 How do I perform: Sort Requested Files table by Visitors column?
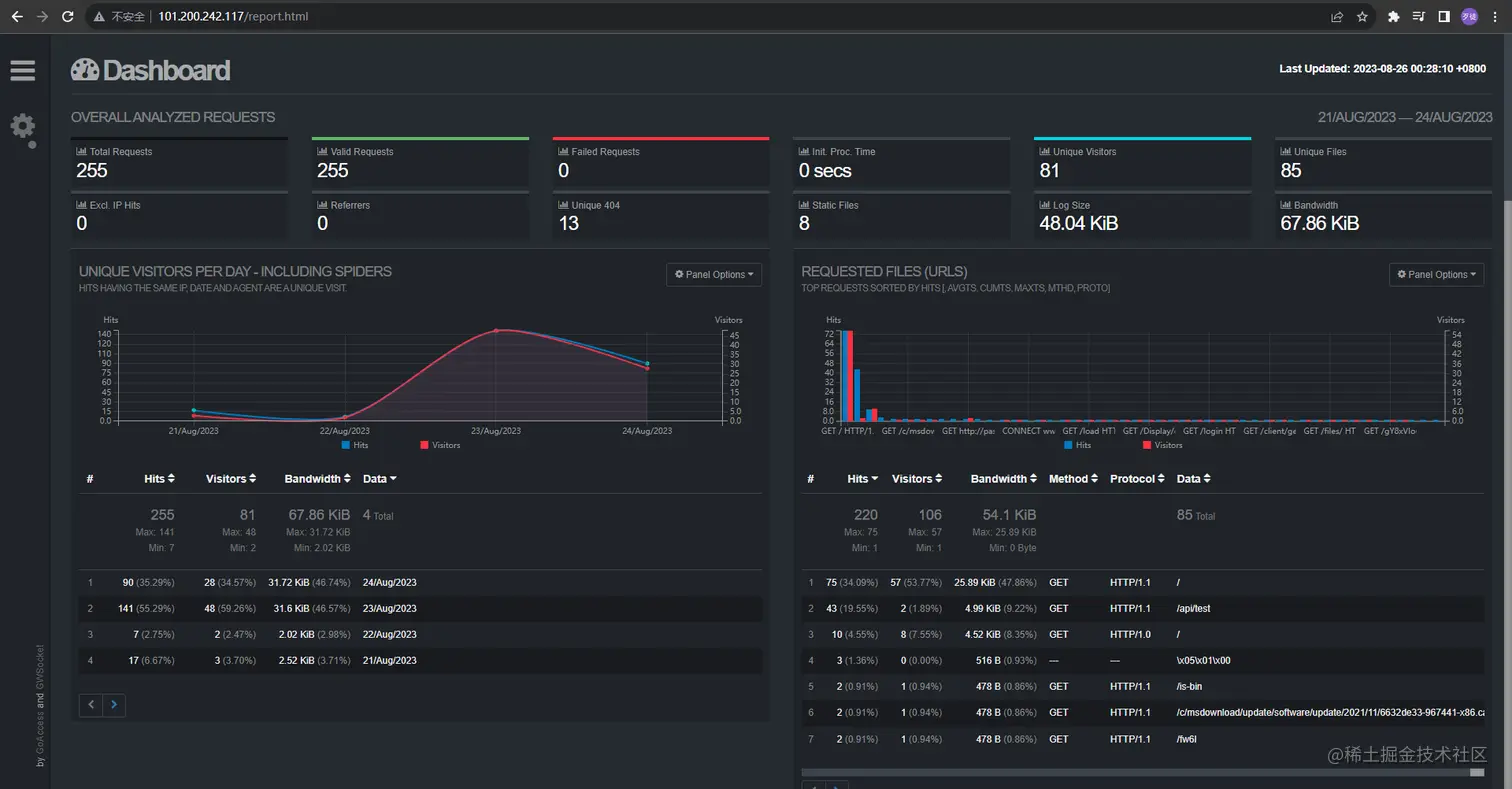click(917, 479)
